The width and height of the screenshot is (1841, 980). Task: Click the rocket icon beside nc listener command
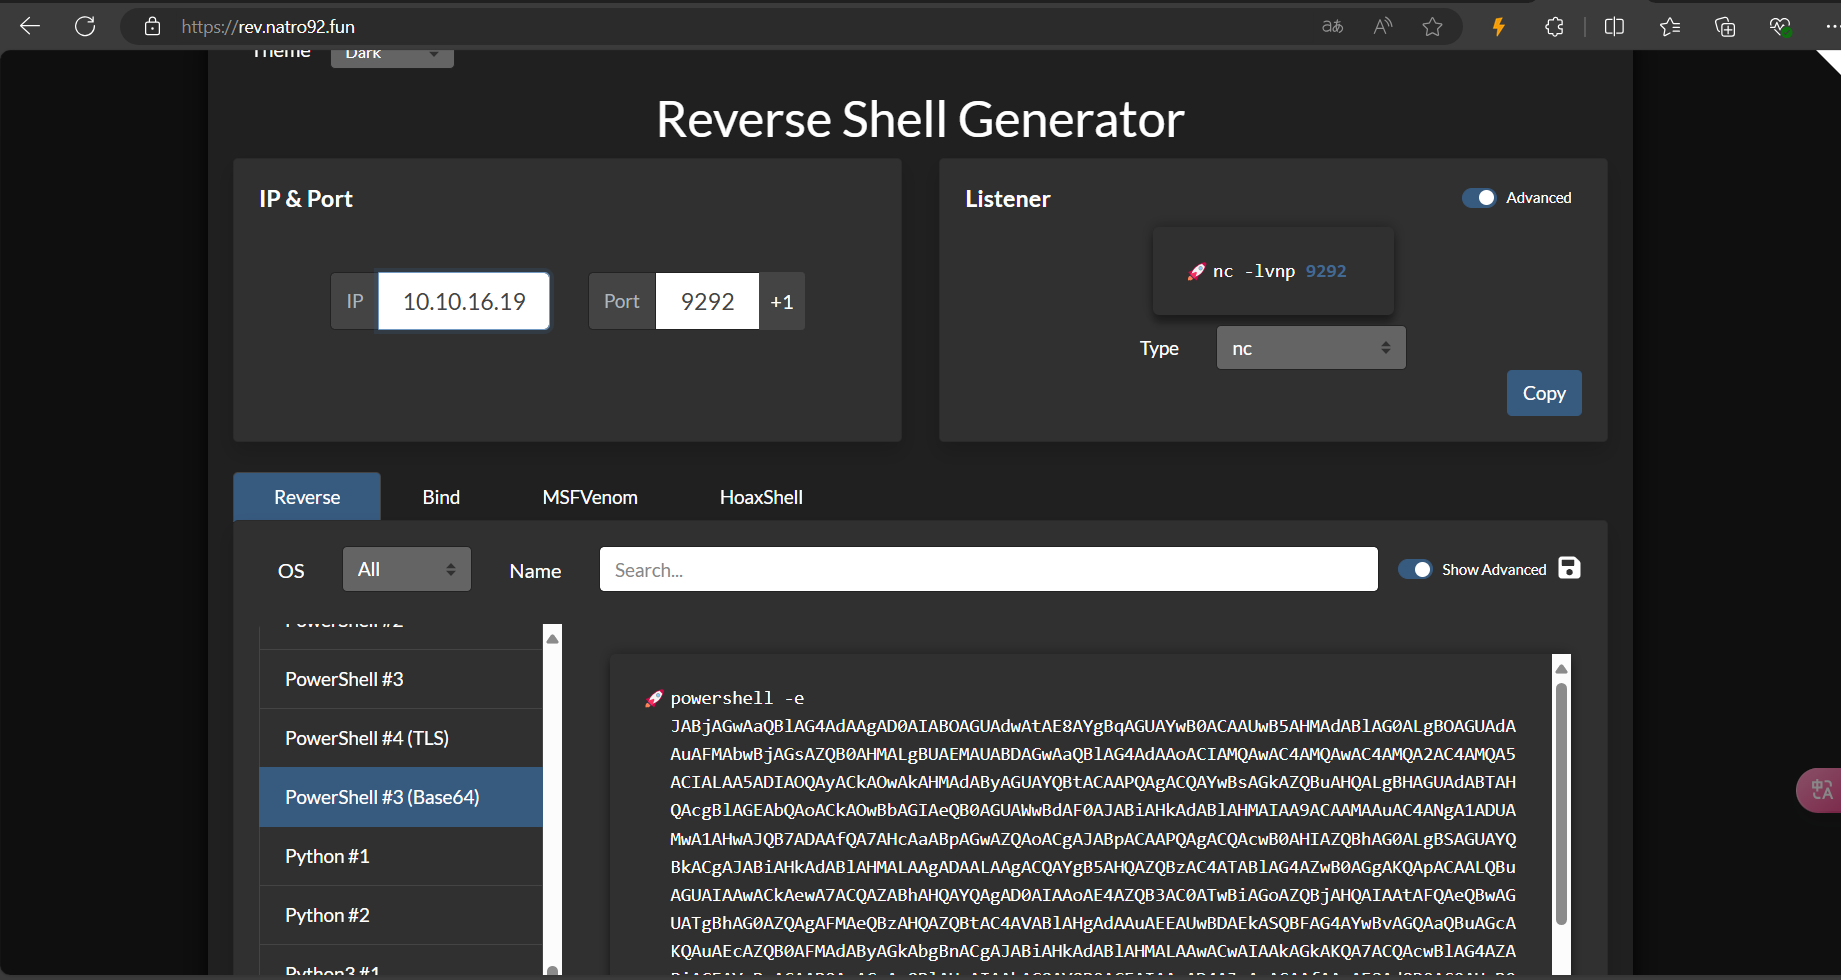tap(1196, 272)
